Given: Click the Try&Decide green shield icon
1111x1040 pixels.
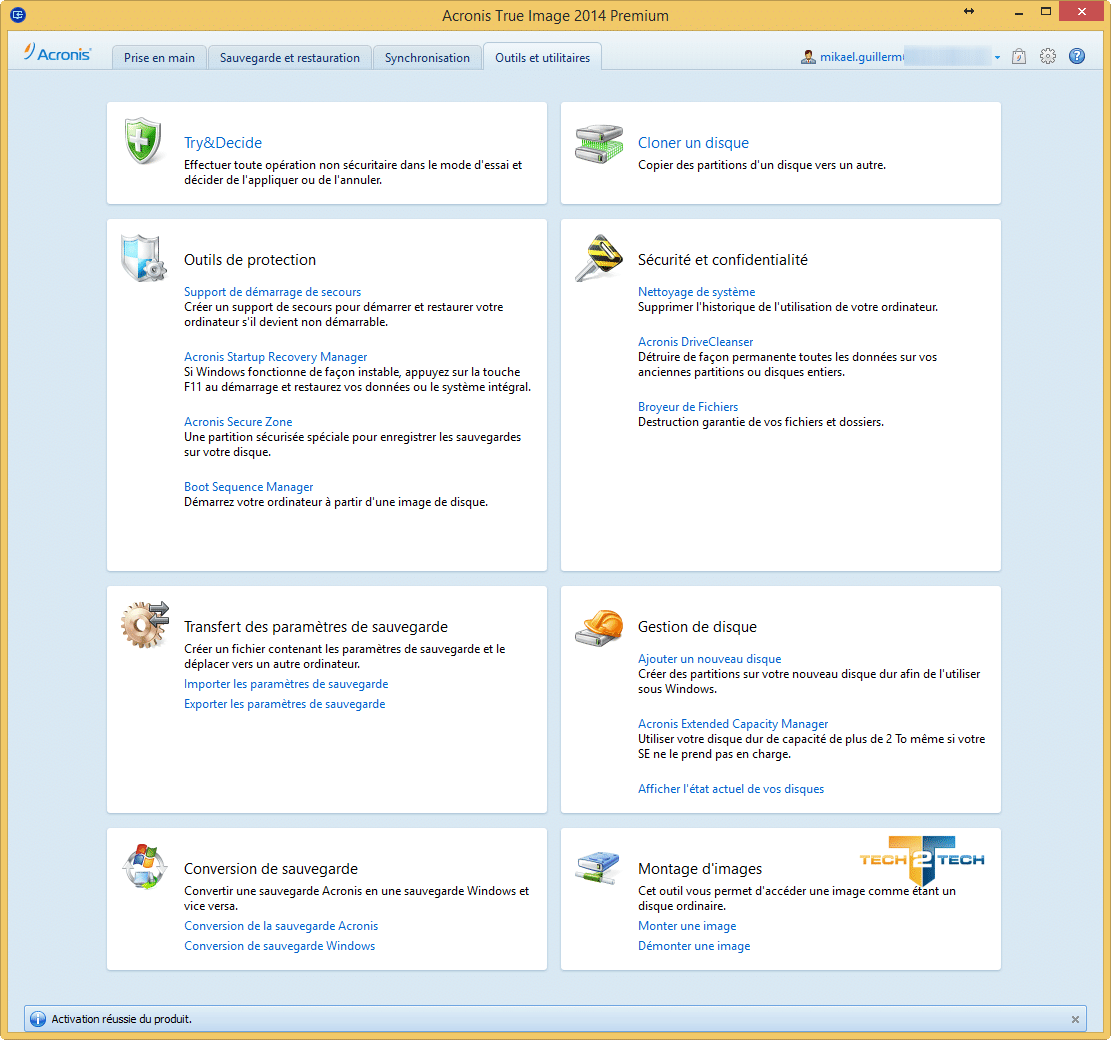Looking at the screenshot, I should pyautogui.click(x=143, y=140).
